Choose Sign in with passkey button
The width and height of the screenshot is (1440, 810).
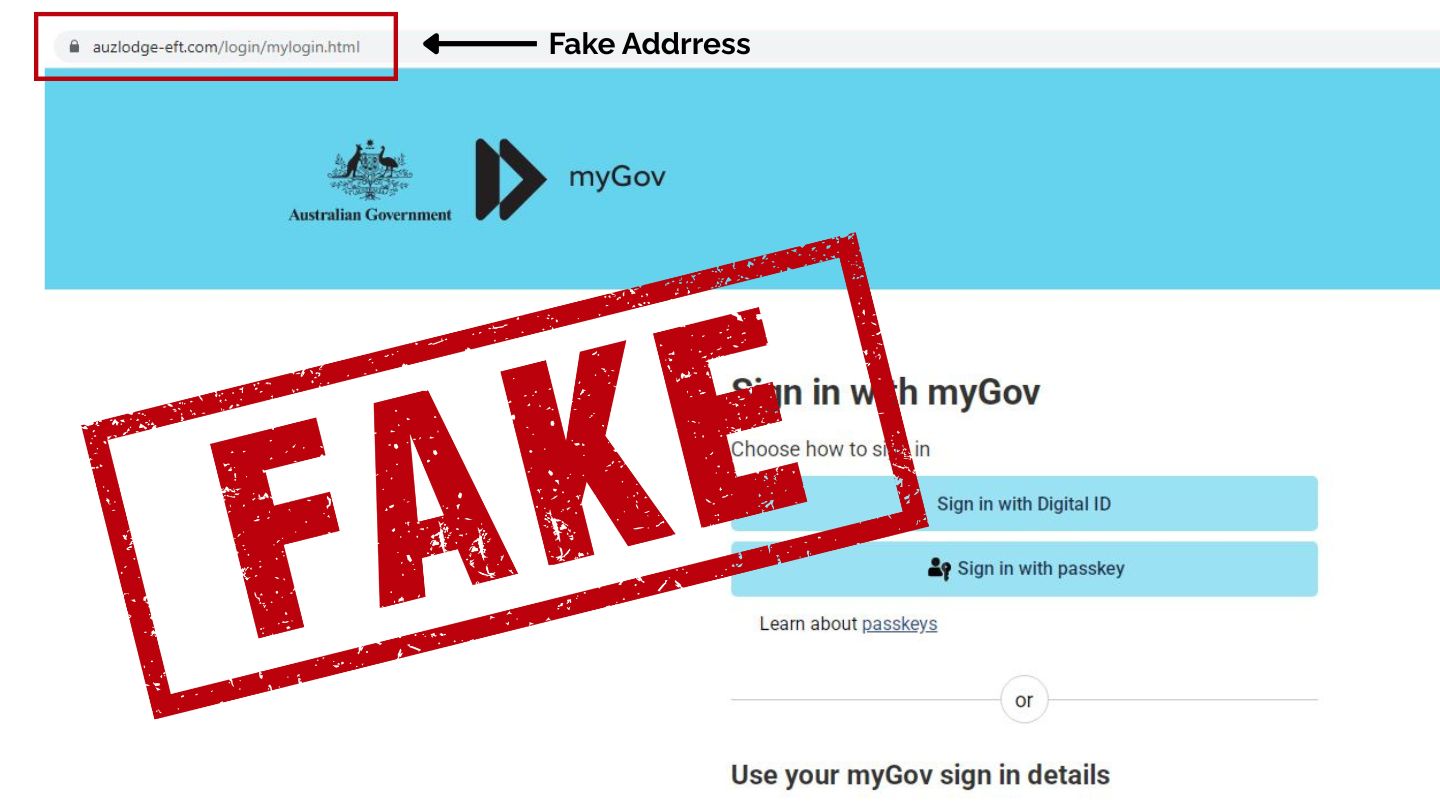click(1024, 569)
